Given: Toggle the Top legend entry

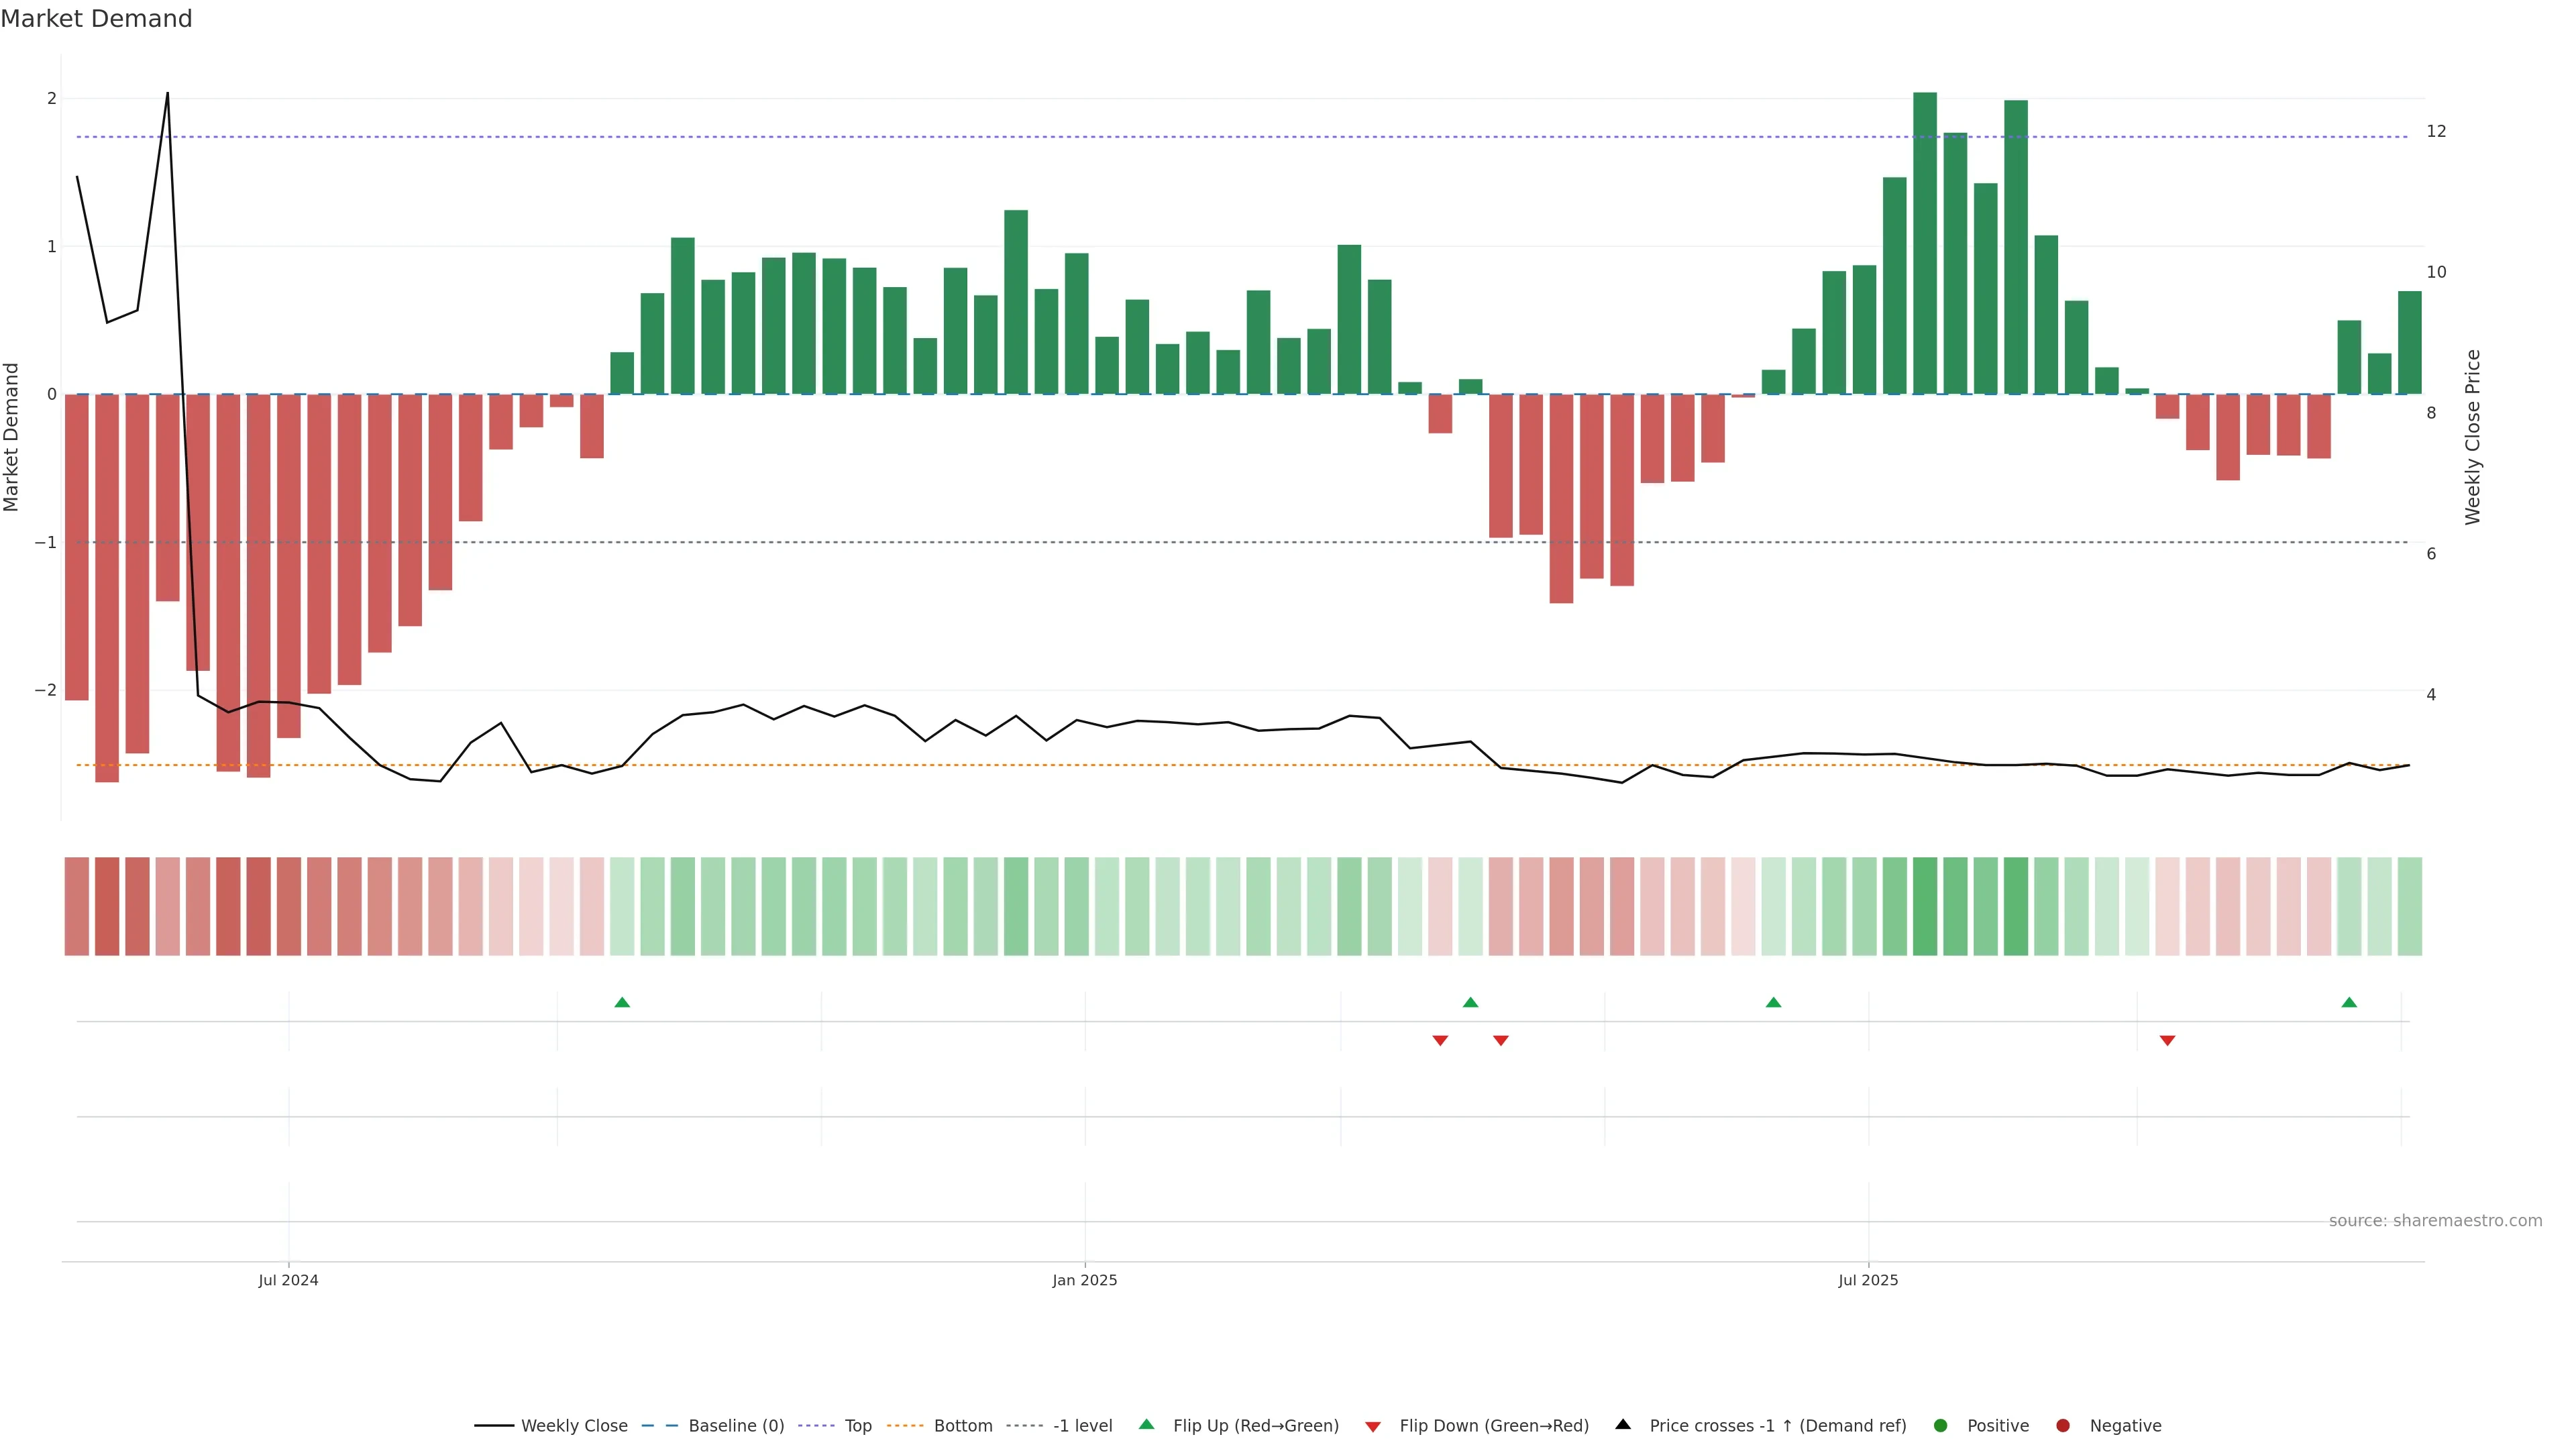Looking at the screenshot, I should coord(857,1425).
